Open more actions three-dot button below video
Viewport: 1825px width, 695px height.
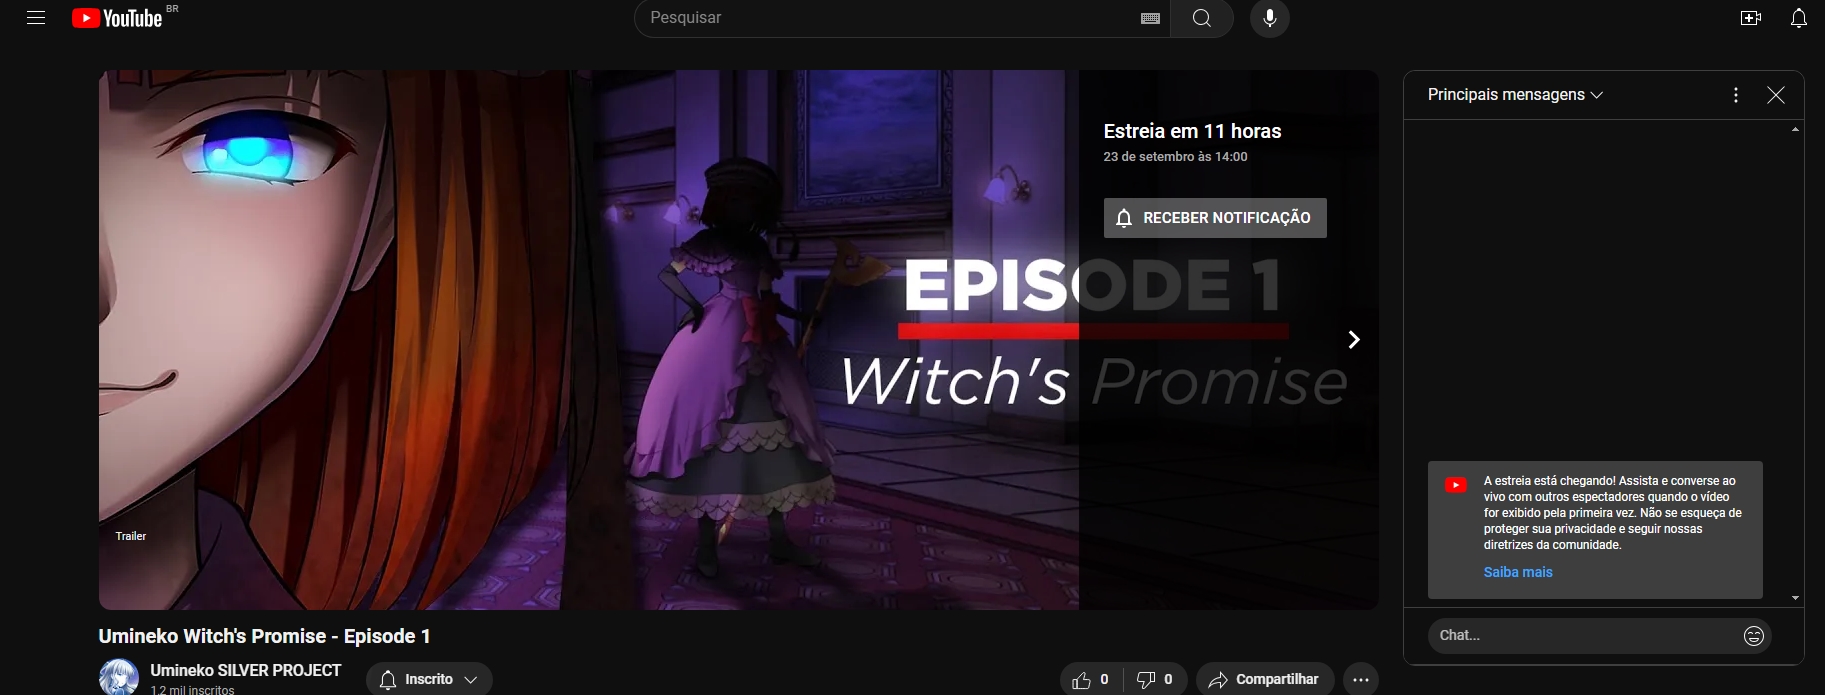(x=1361, y=680)
